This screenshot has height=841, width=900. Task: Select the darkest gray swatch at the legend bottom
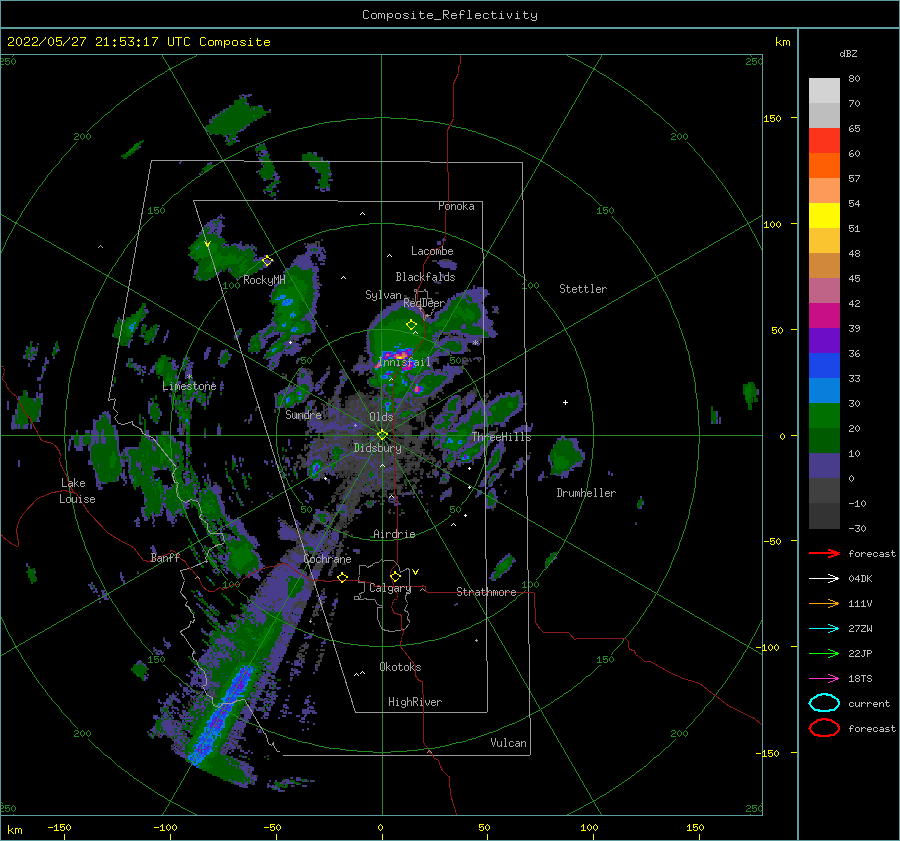click(824, 516)
